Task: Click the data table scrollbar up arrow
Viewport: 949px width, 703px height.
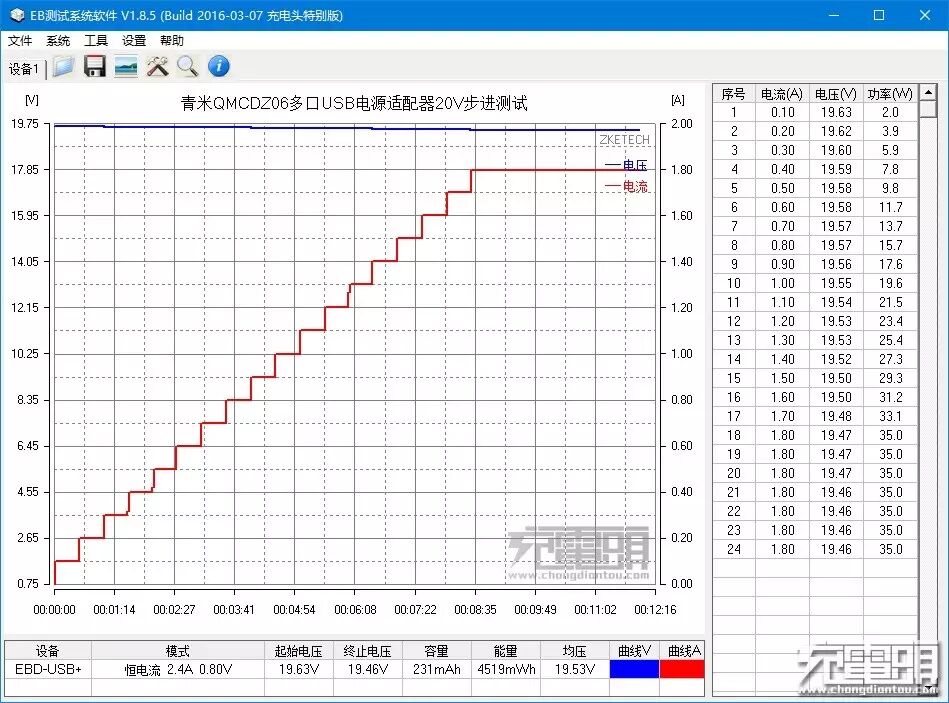Action: 928,93
